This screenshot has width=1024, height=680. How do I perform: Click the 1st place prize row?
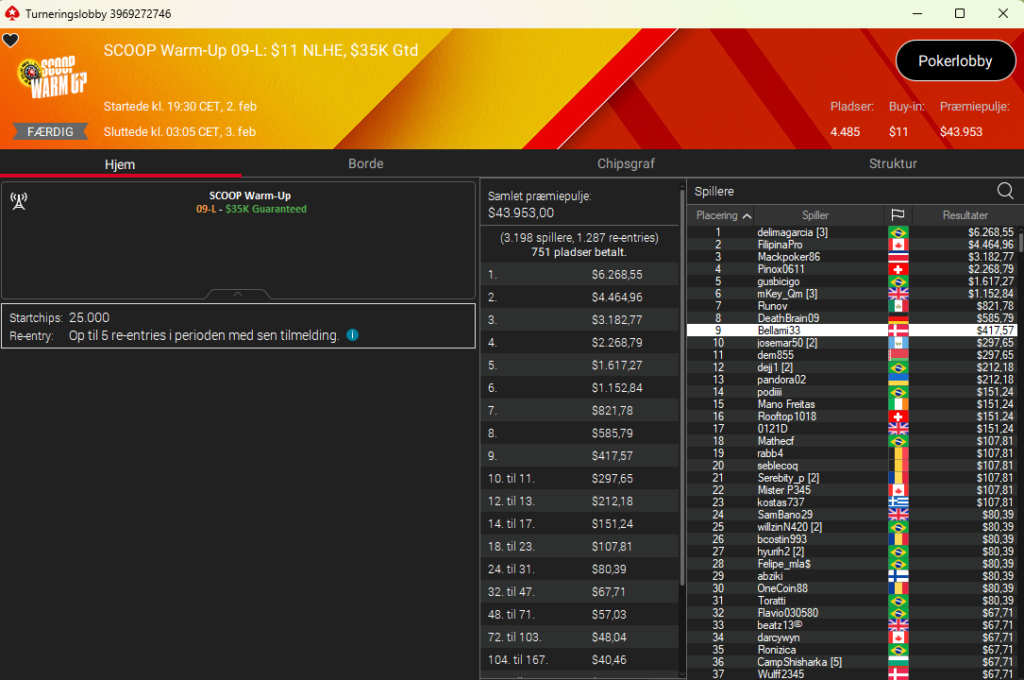(580, 274)
